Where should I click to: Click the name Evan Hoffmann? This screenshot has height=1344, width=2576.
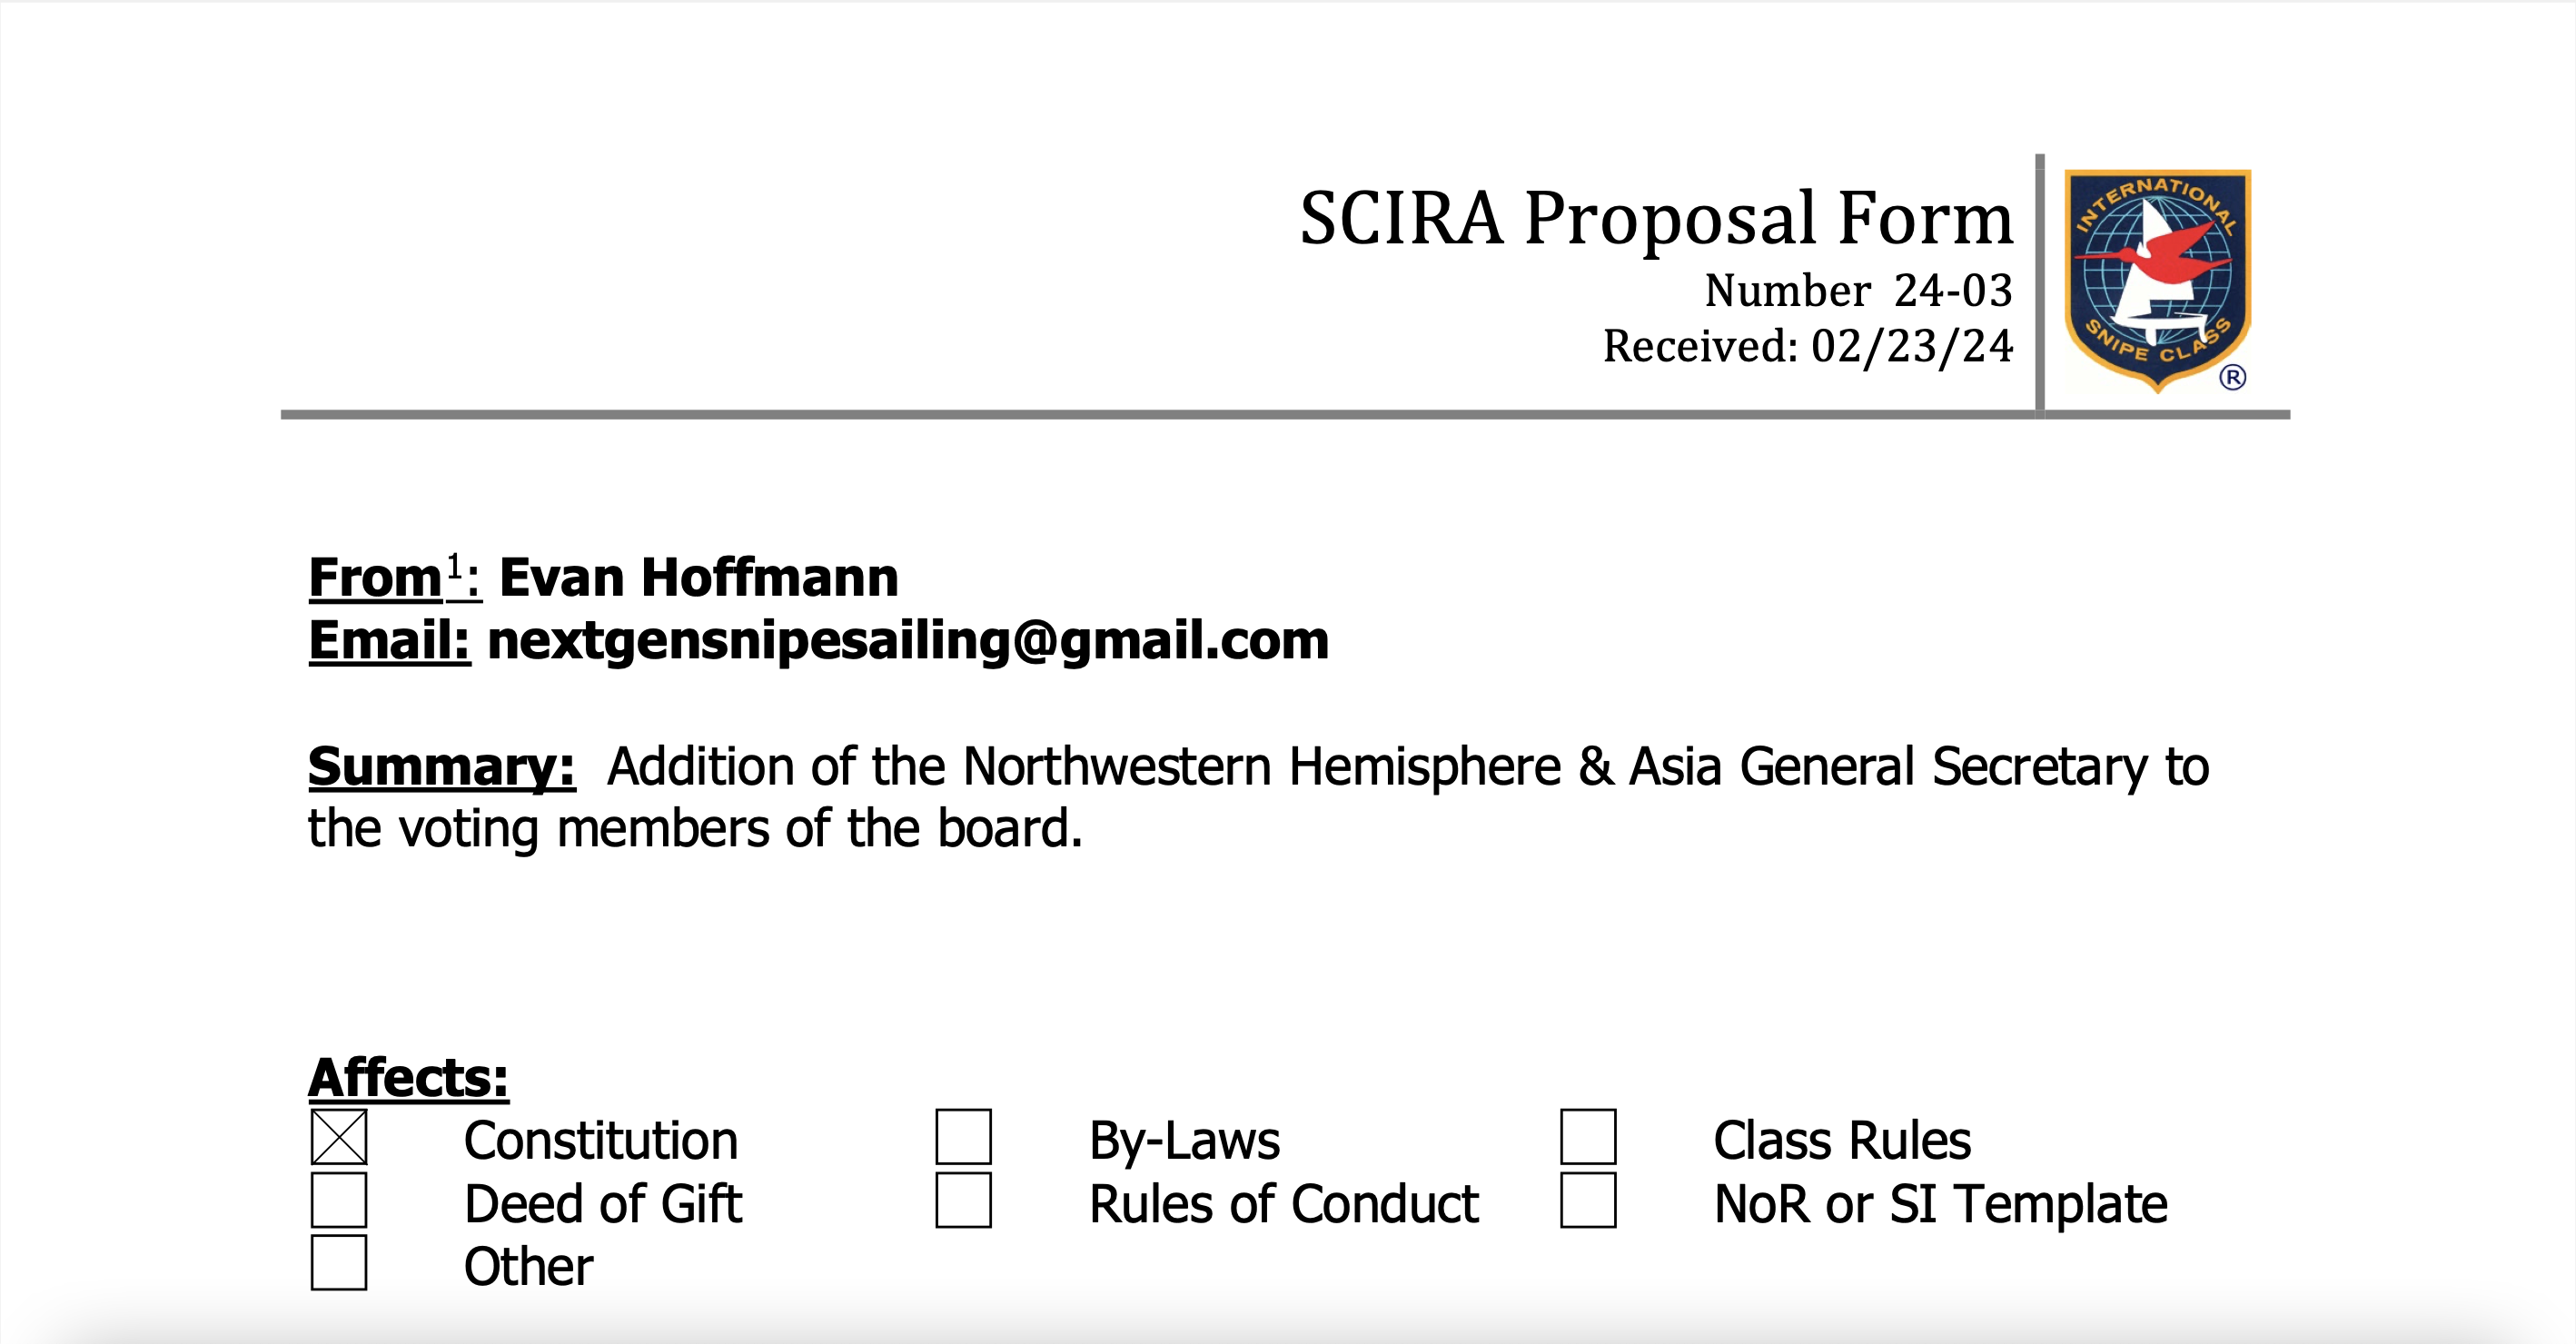click(699, 578)
